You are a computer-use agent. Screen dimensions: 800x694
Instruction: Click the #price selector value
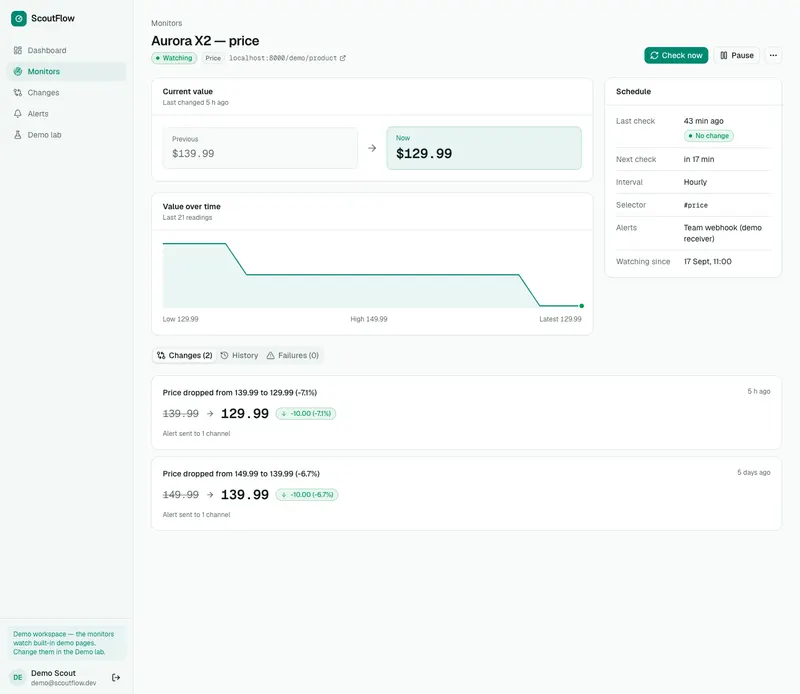pos(695,205)
